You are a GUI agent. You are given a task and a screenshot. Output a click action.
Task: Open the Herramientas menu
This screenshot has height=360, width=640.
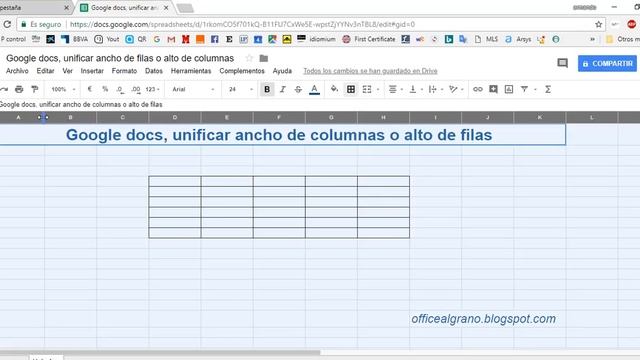click(x=191, y=71)
